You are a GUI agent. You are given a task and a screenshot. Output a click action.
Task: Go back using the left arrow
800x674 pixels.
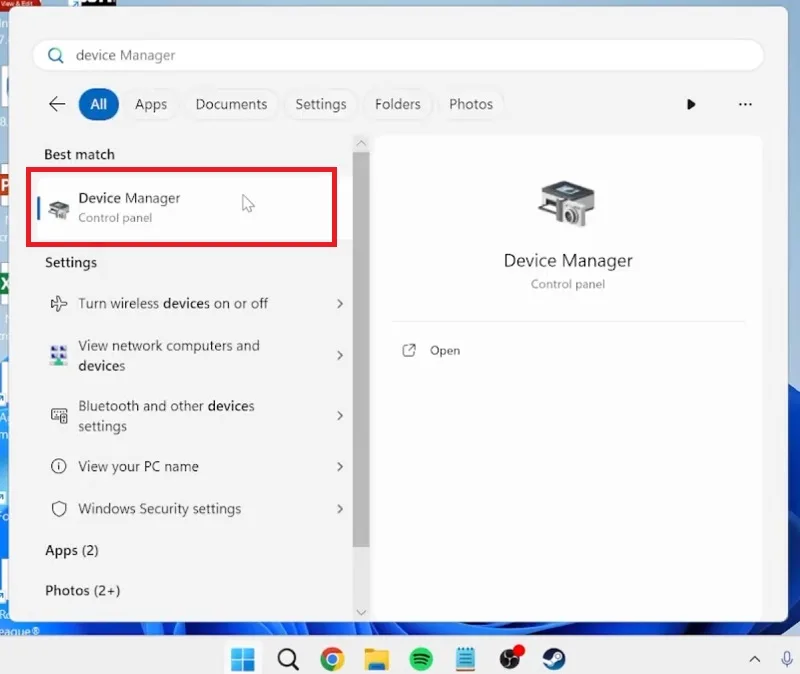click(57, 104)
